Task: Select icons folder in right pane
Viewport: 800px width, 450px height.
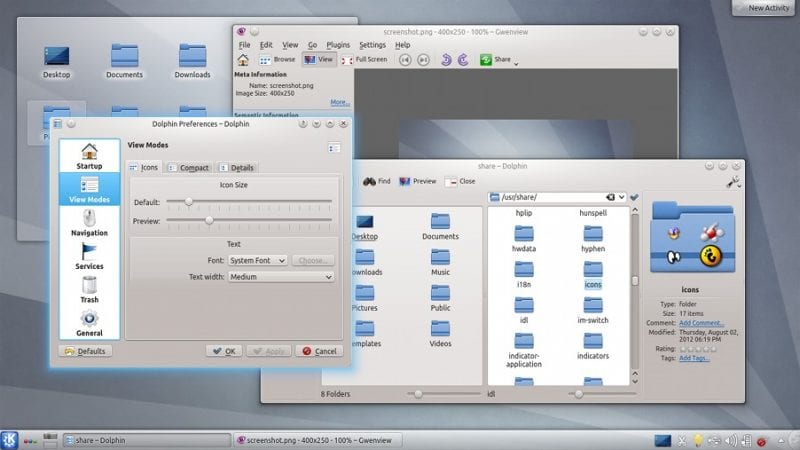Action: [593, 276]
